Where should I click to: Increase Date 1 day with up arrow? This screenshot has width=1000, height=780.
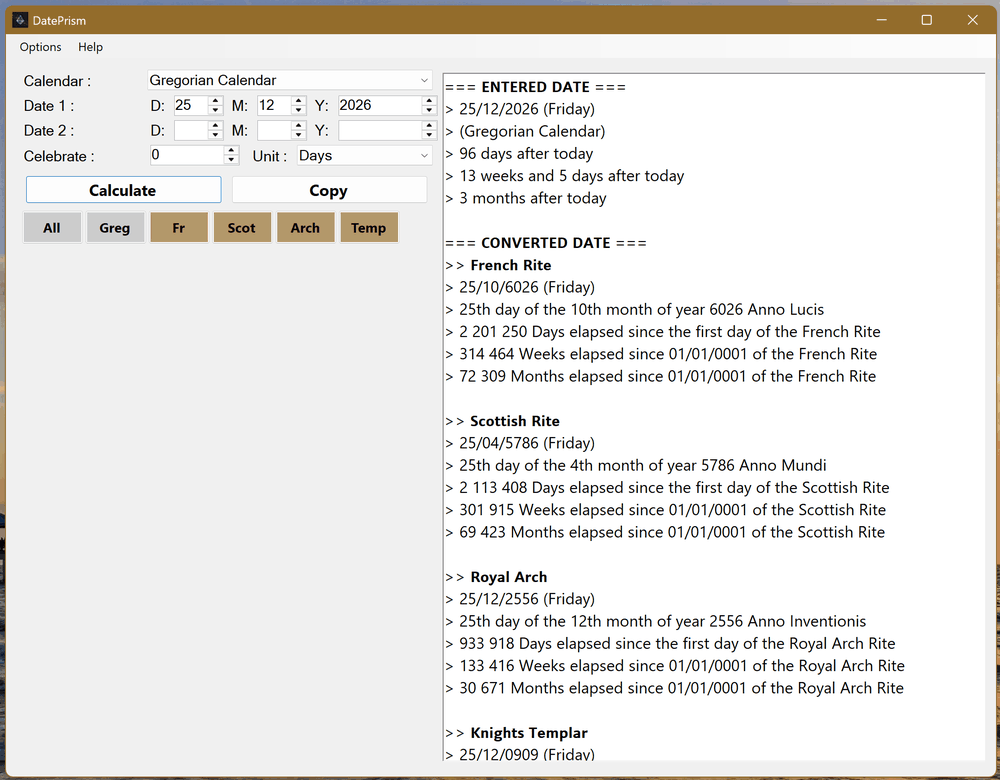coord(216,101)
